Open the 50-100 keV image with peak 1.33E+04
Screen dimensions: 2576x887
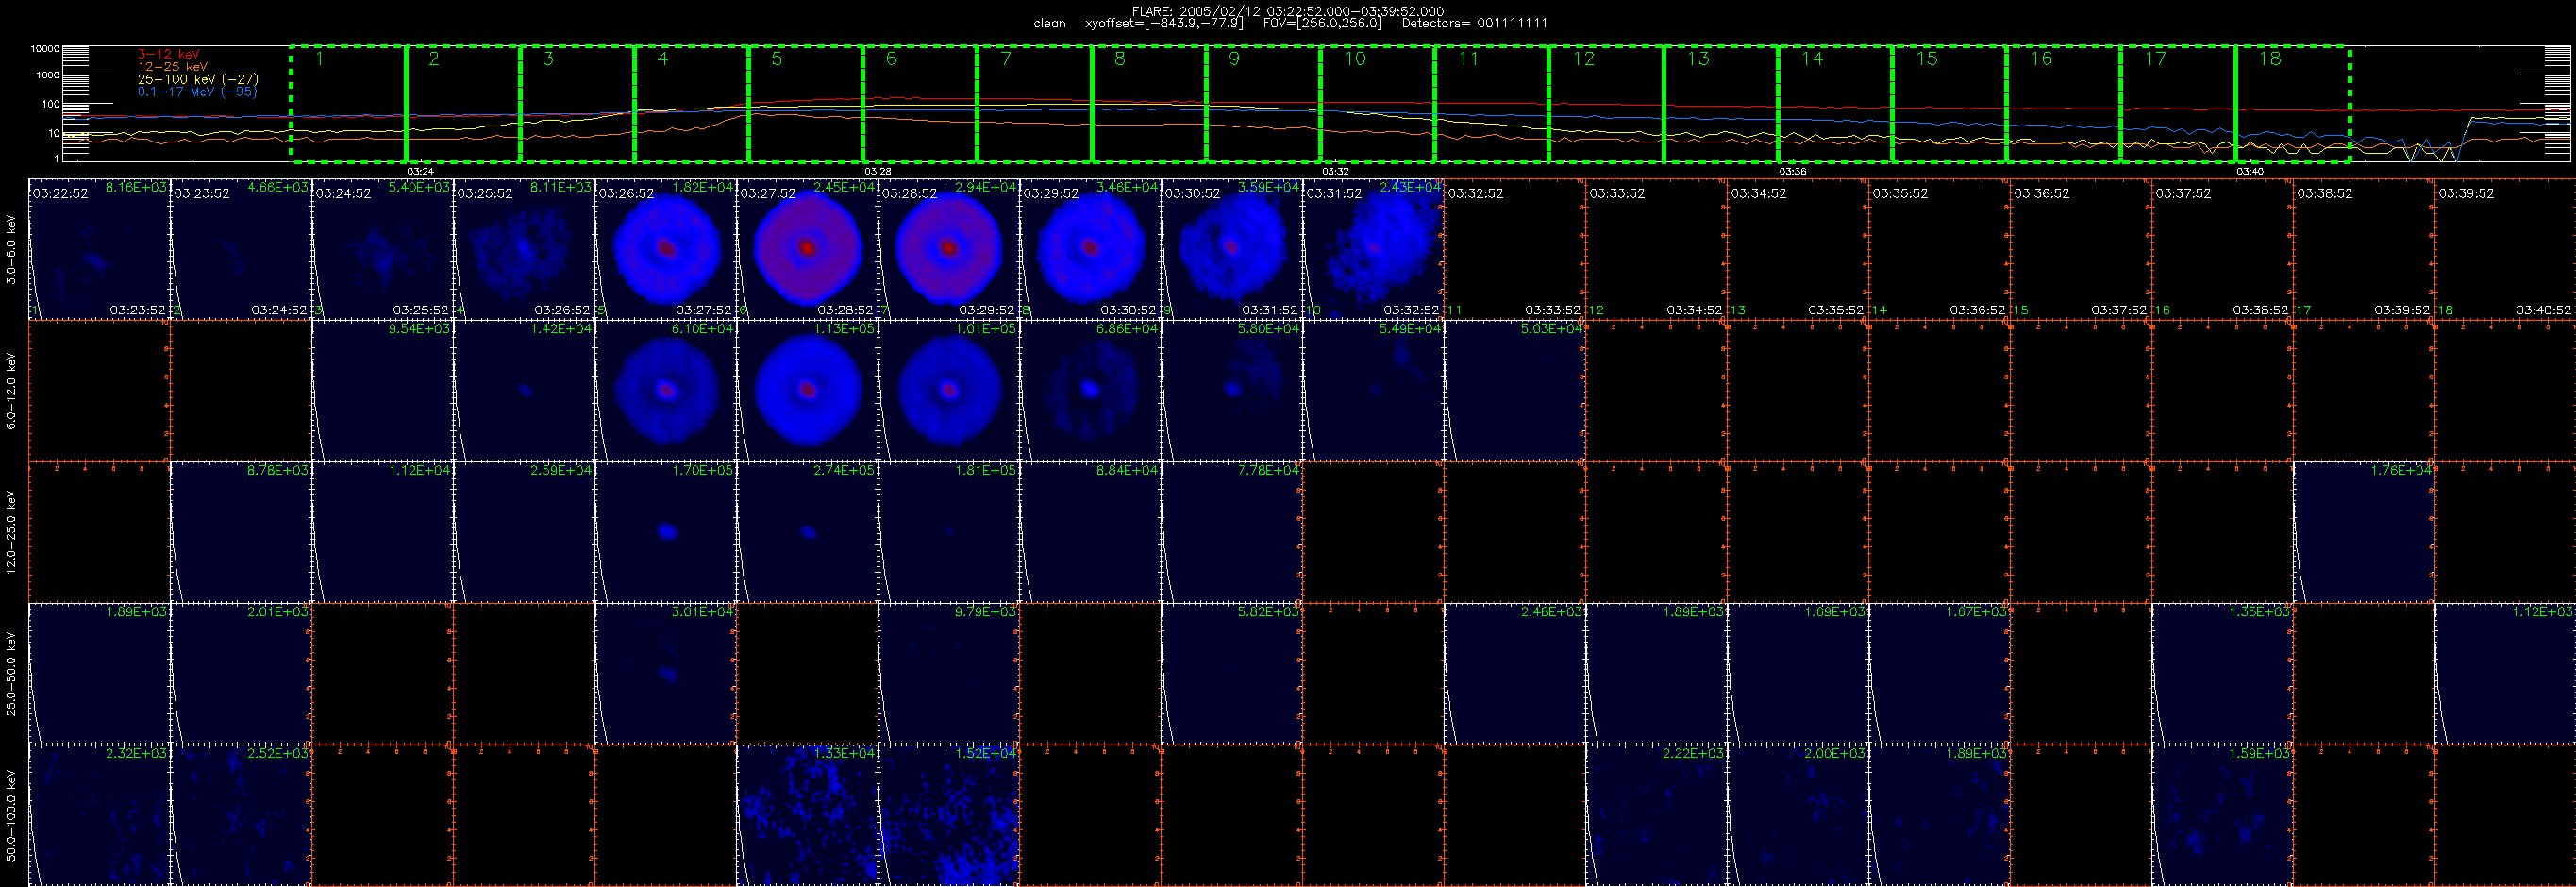tap(807, 815)
